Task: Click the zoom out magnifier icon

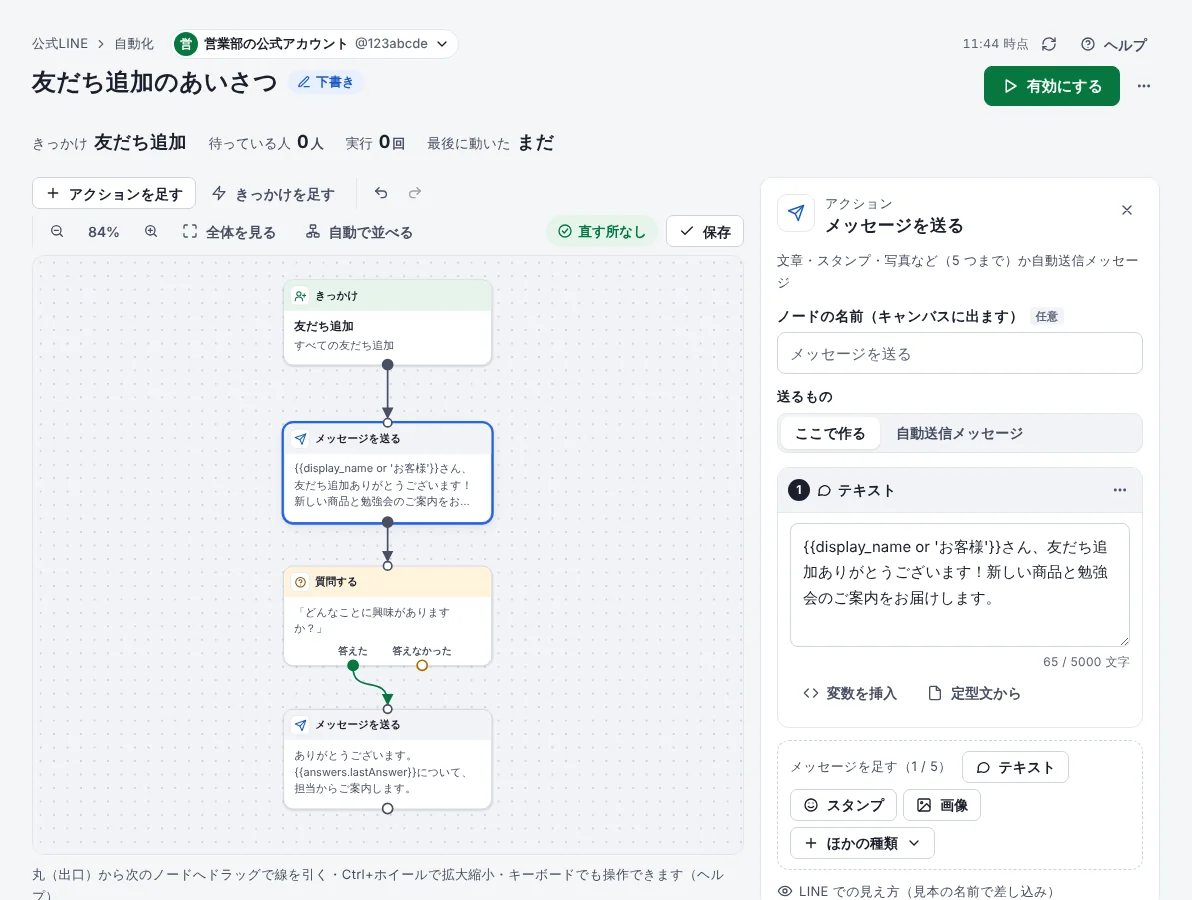Action: click(x=57, y=231)
